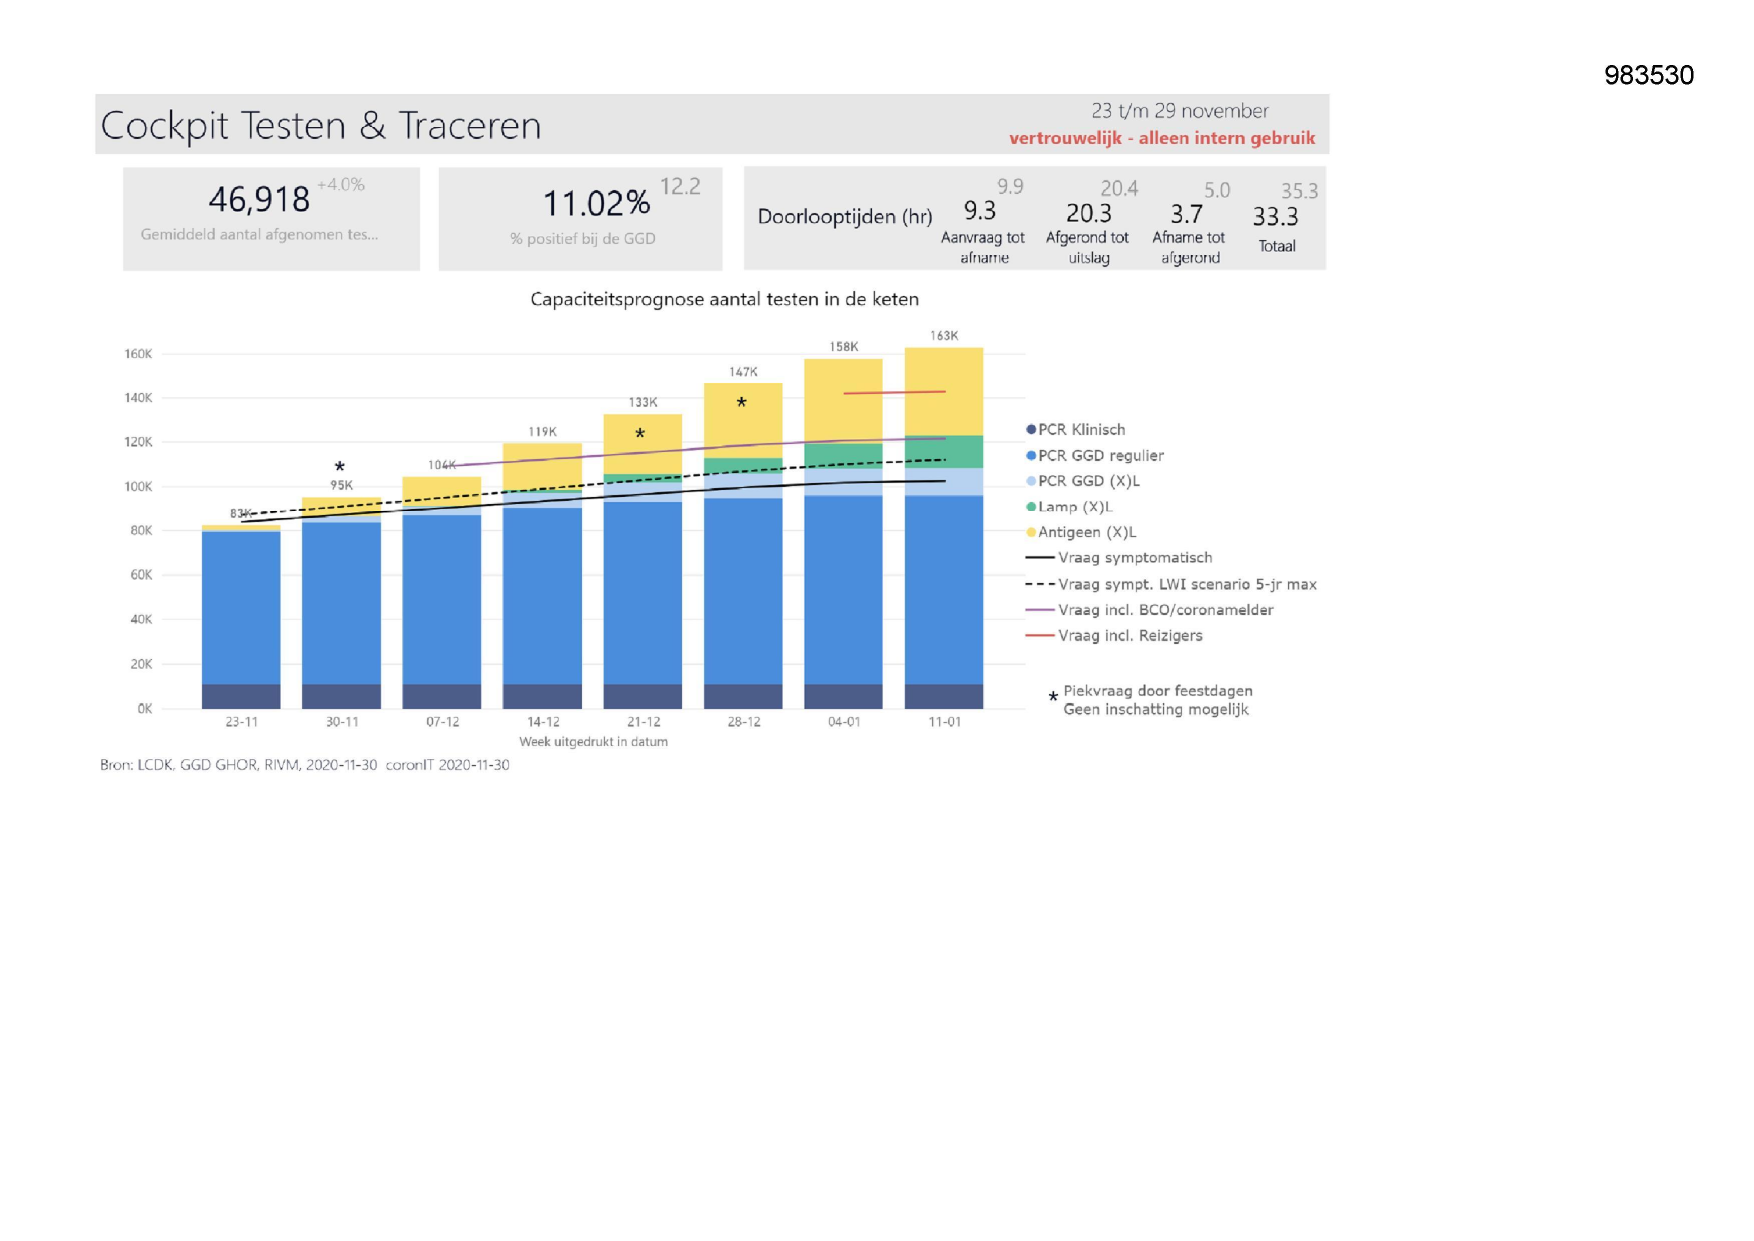Click the 46,918 average tests card
The width and height of the screenshot is (1754, 1241).
(271, 218)
